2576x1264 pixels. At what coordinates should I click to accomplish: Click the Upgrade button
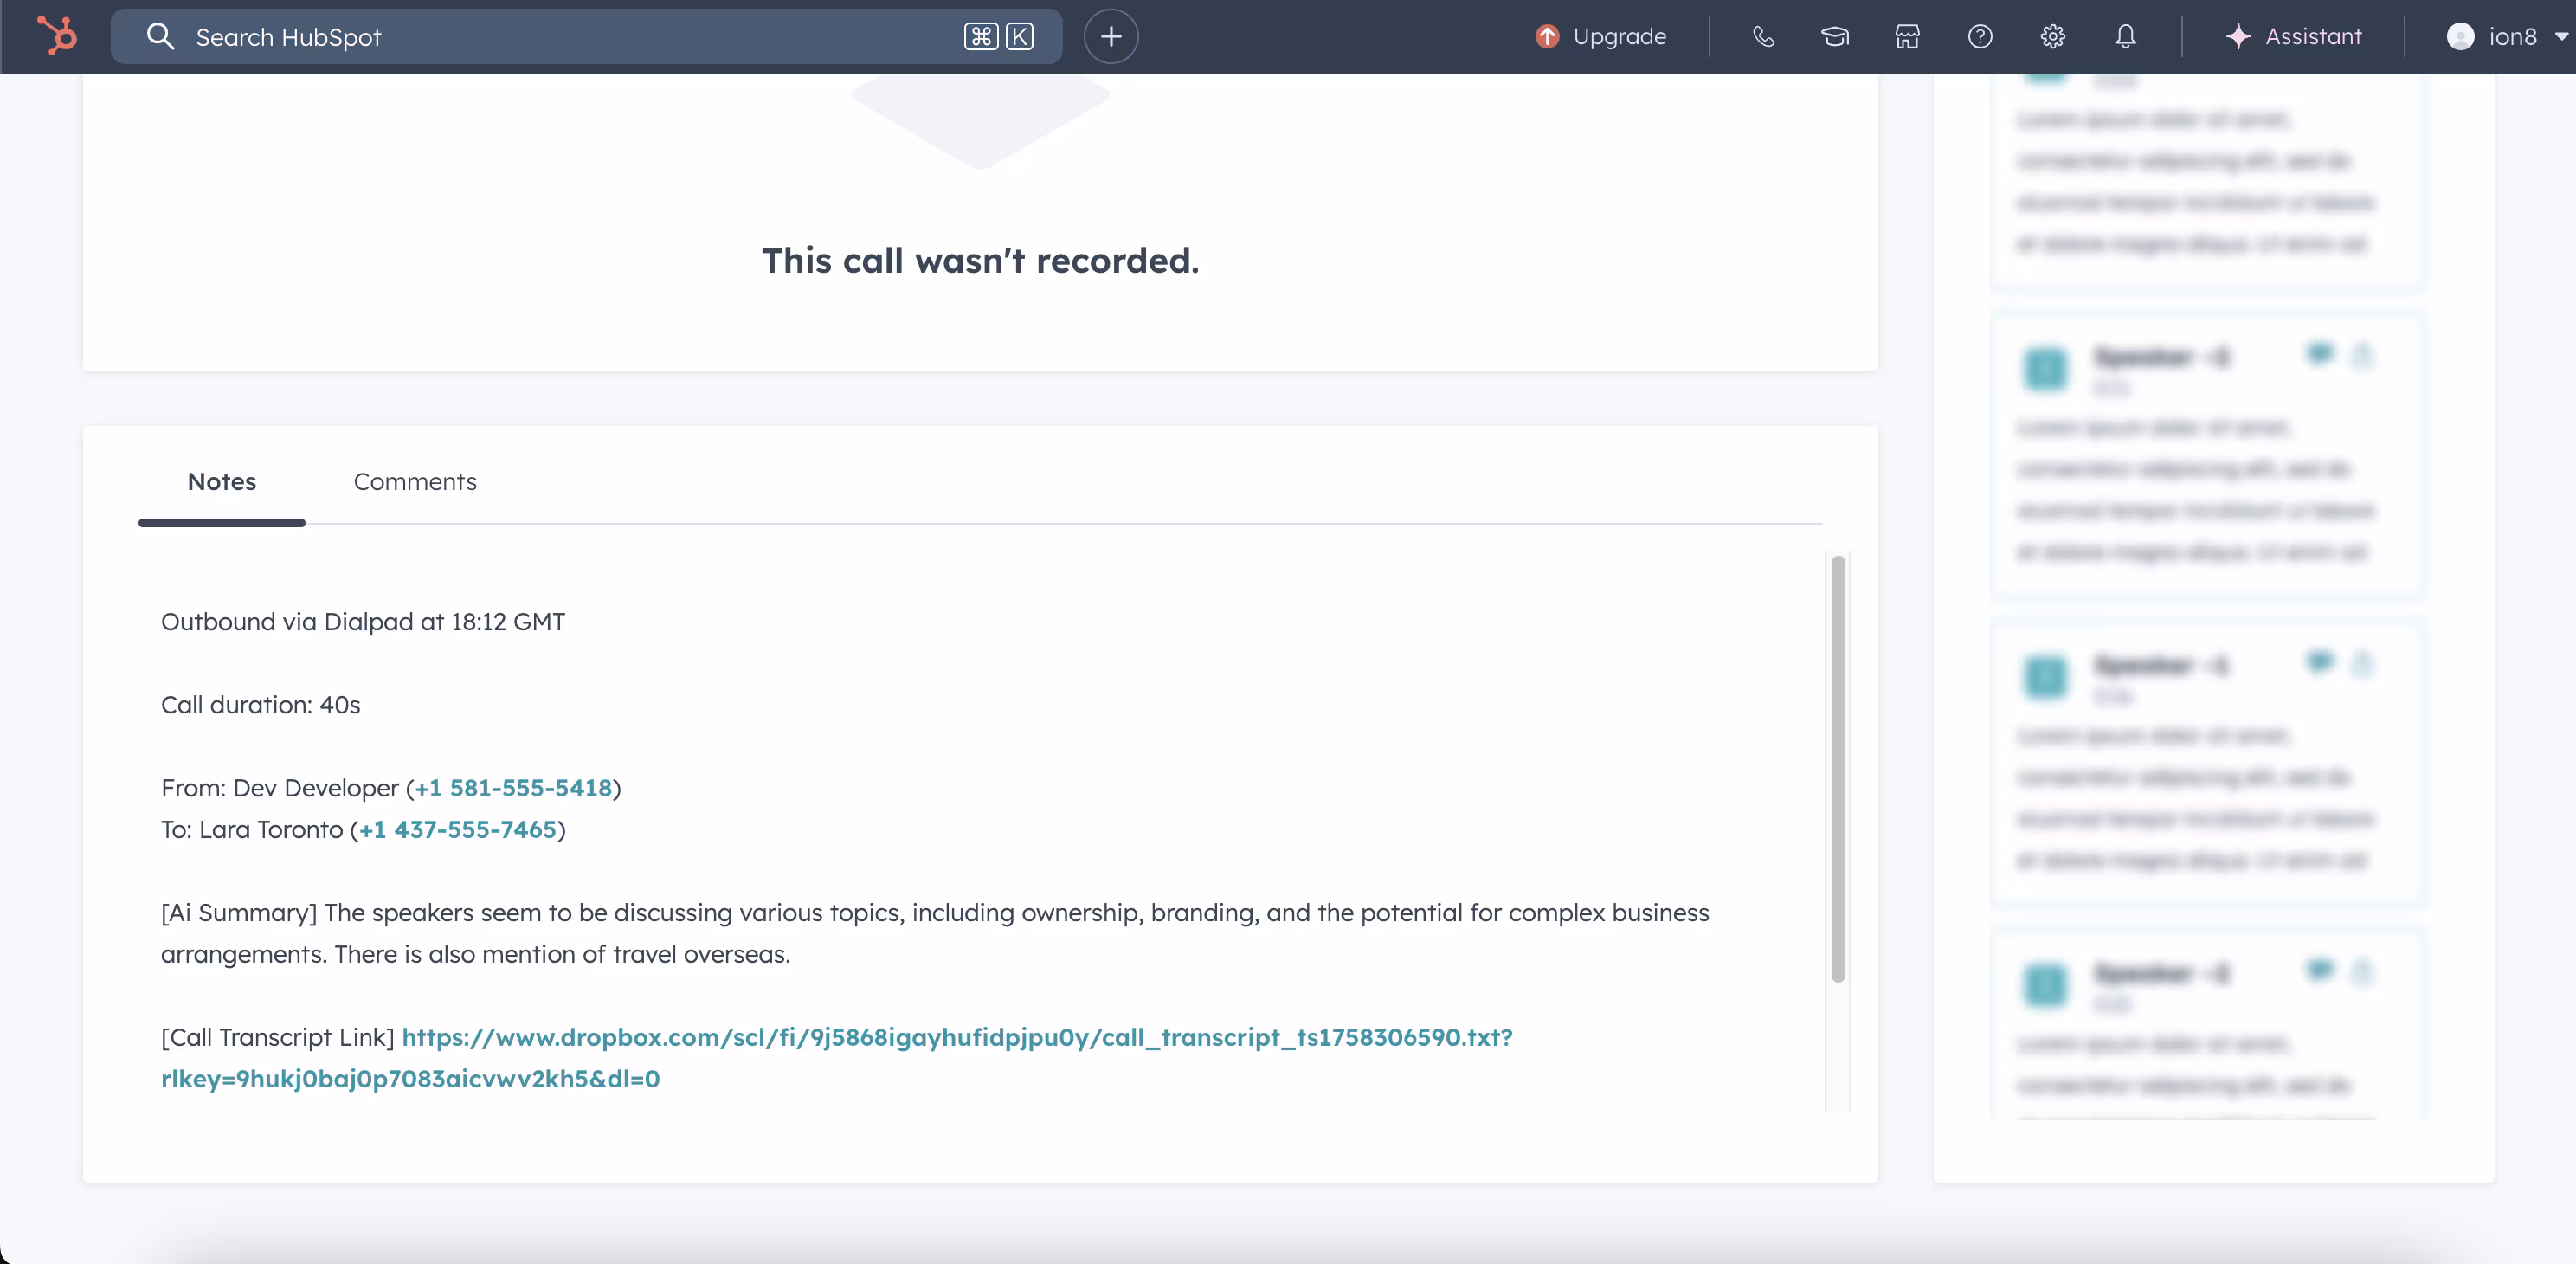click(x=1599, y=36)
